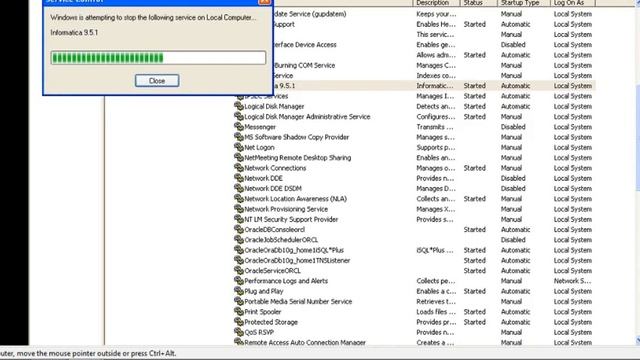Image resolution: width=640 pixels, height=360 pixels.
Task: Click the Disabled startup type of OracleJobSchedulerORCL
Action: click(513, 240)
